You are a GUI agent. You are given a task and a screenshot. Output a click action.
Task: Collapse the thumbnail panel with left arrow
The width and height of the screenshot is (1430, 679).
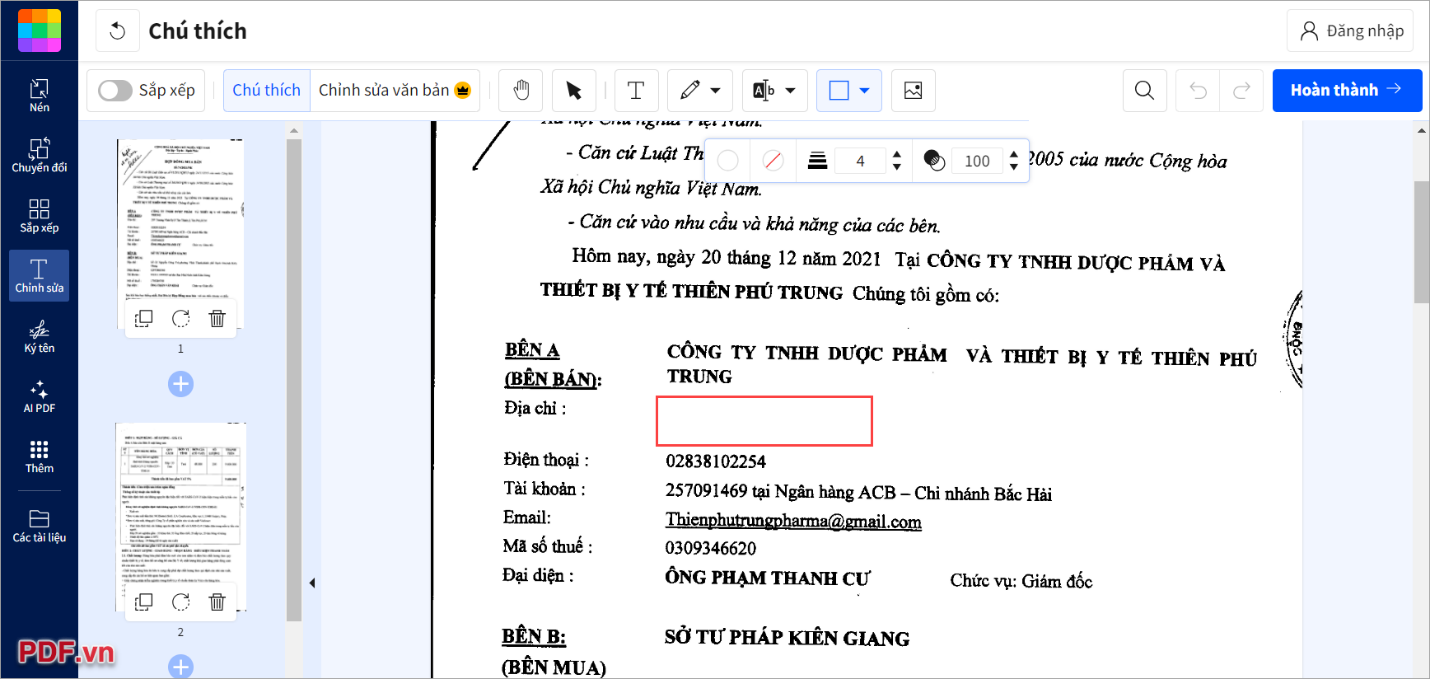[310, 583]
